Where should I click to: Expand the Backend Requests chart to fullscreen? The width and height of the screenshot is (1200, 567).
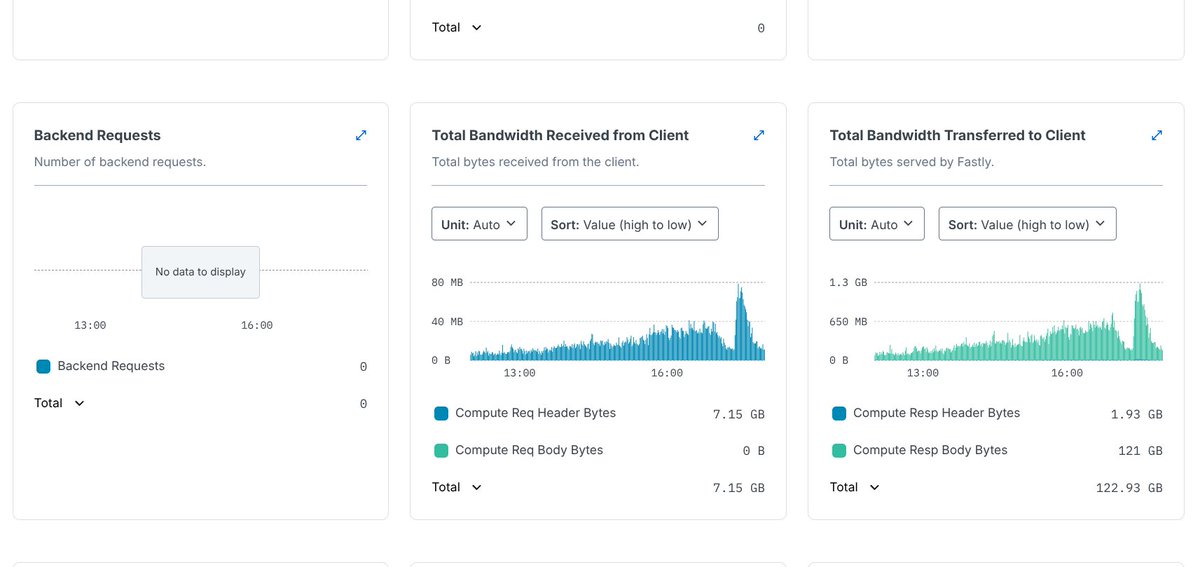[x=361, y=135]
